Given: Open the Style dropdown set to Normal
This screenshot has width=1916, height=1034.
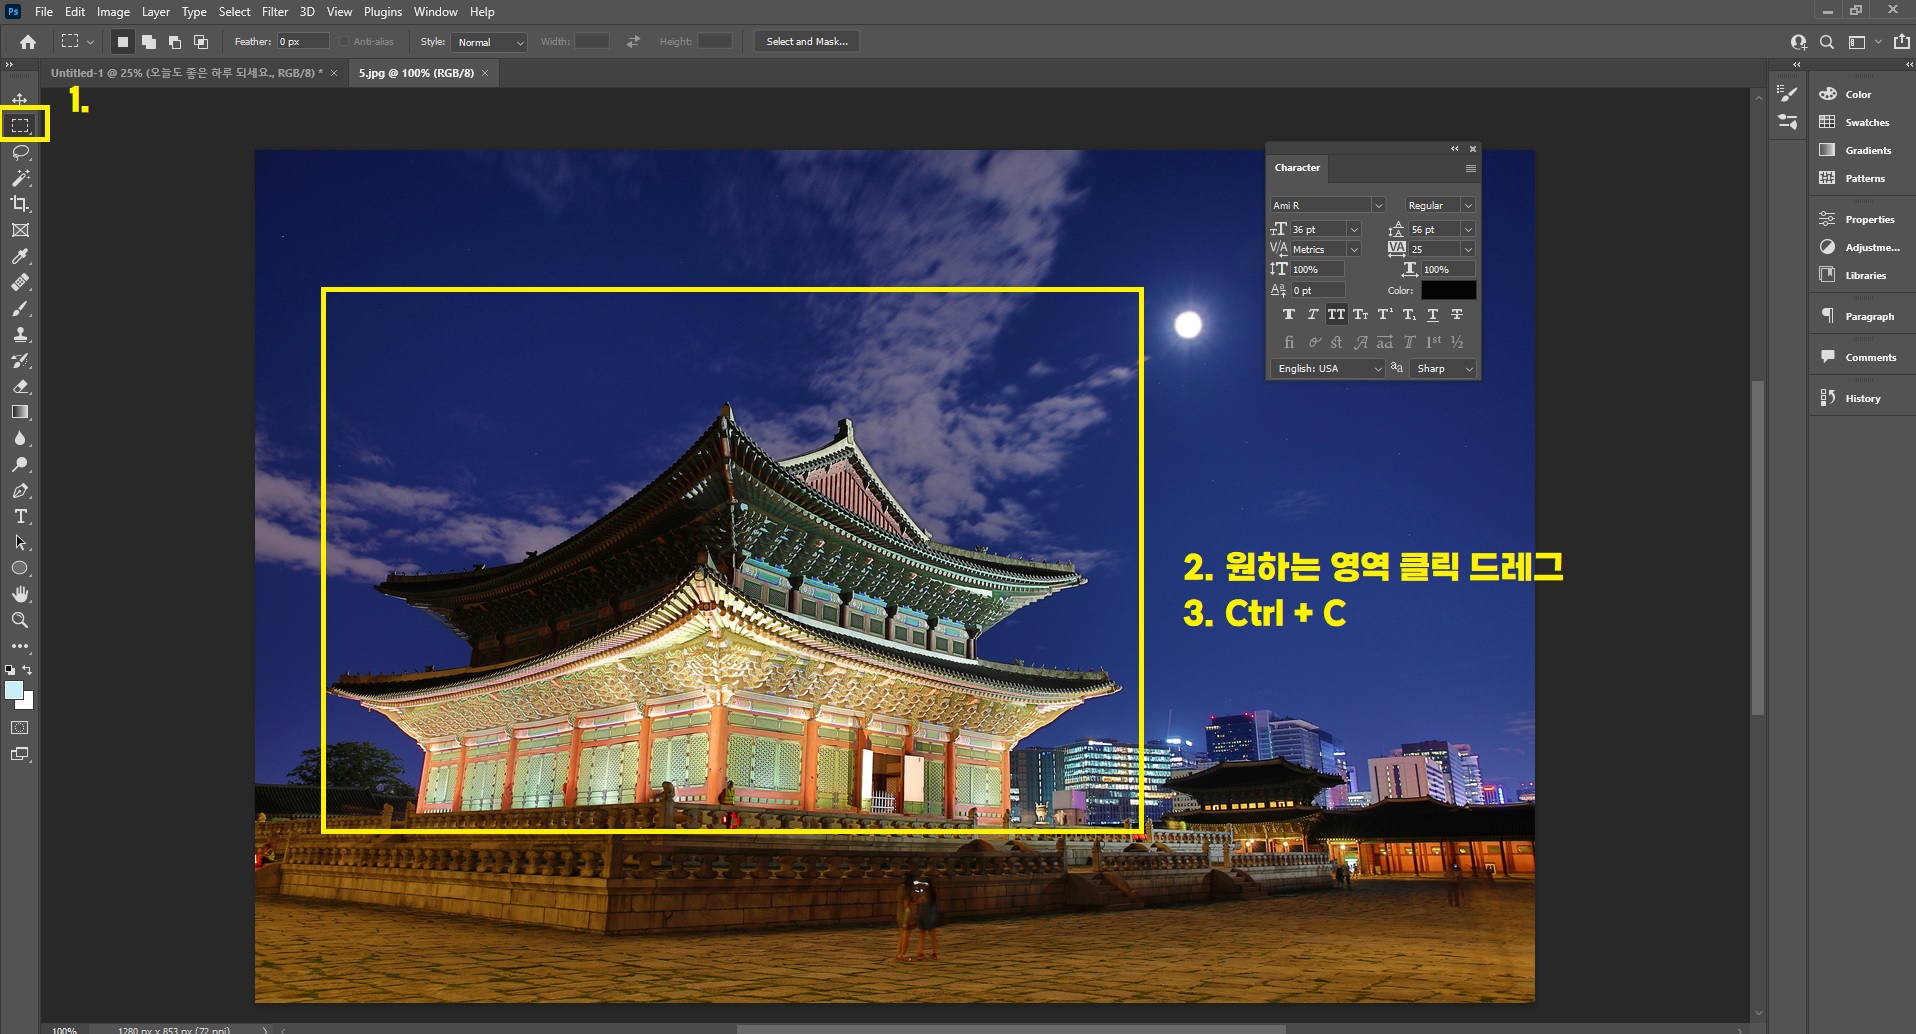Looking at the screenshot, I should 490,42.
